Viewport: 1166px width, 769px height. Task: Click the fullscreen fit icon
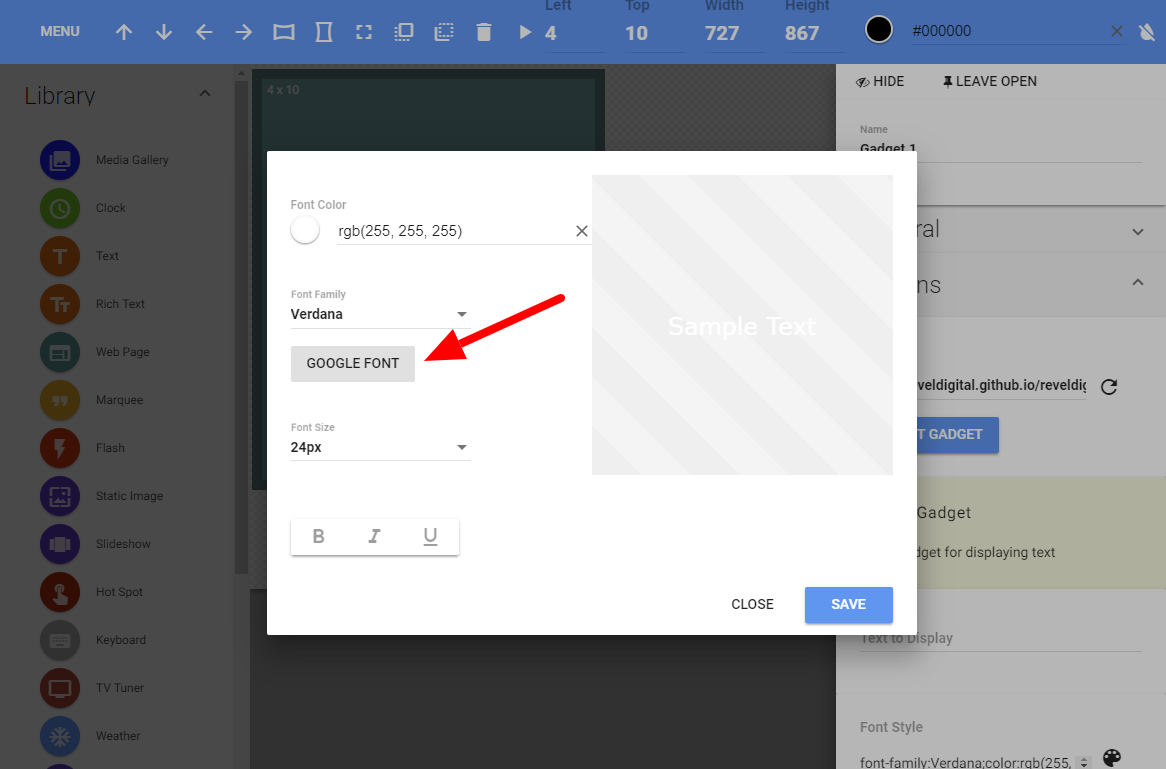pyautogui.click(x=364, y=32)
